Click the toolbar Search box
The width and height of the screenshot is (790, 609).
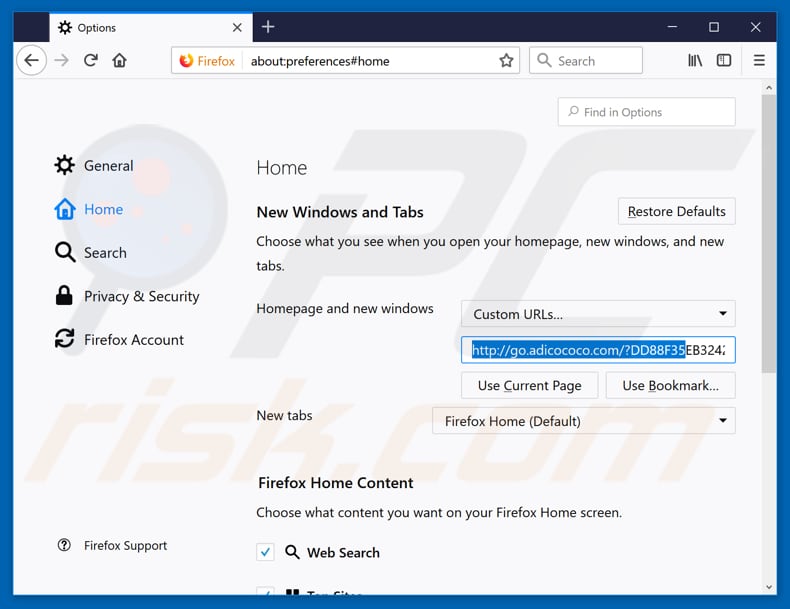pos(585,60)
